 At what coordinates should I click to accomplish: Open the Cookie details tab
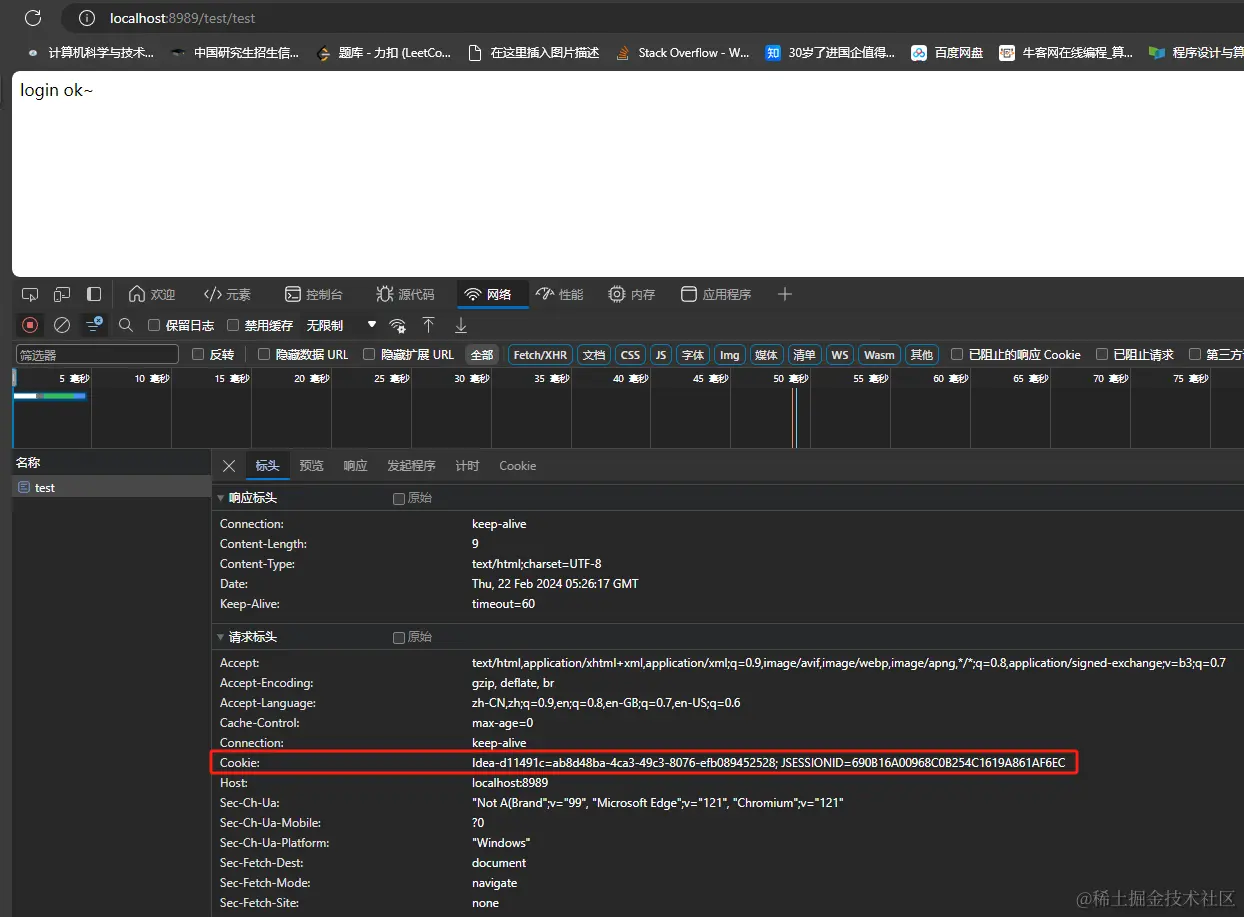pos(518,466)
